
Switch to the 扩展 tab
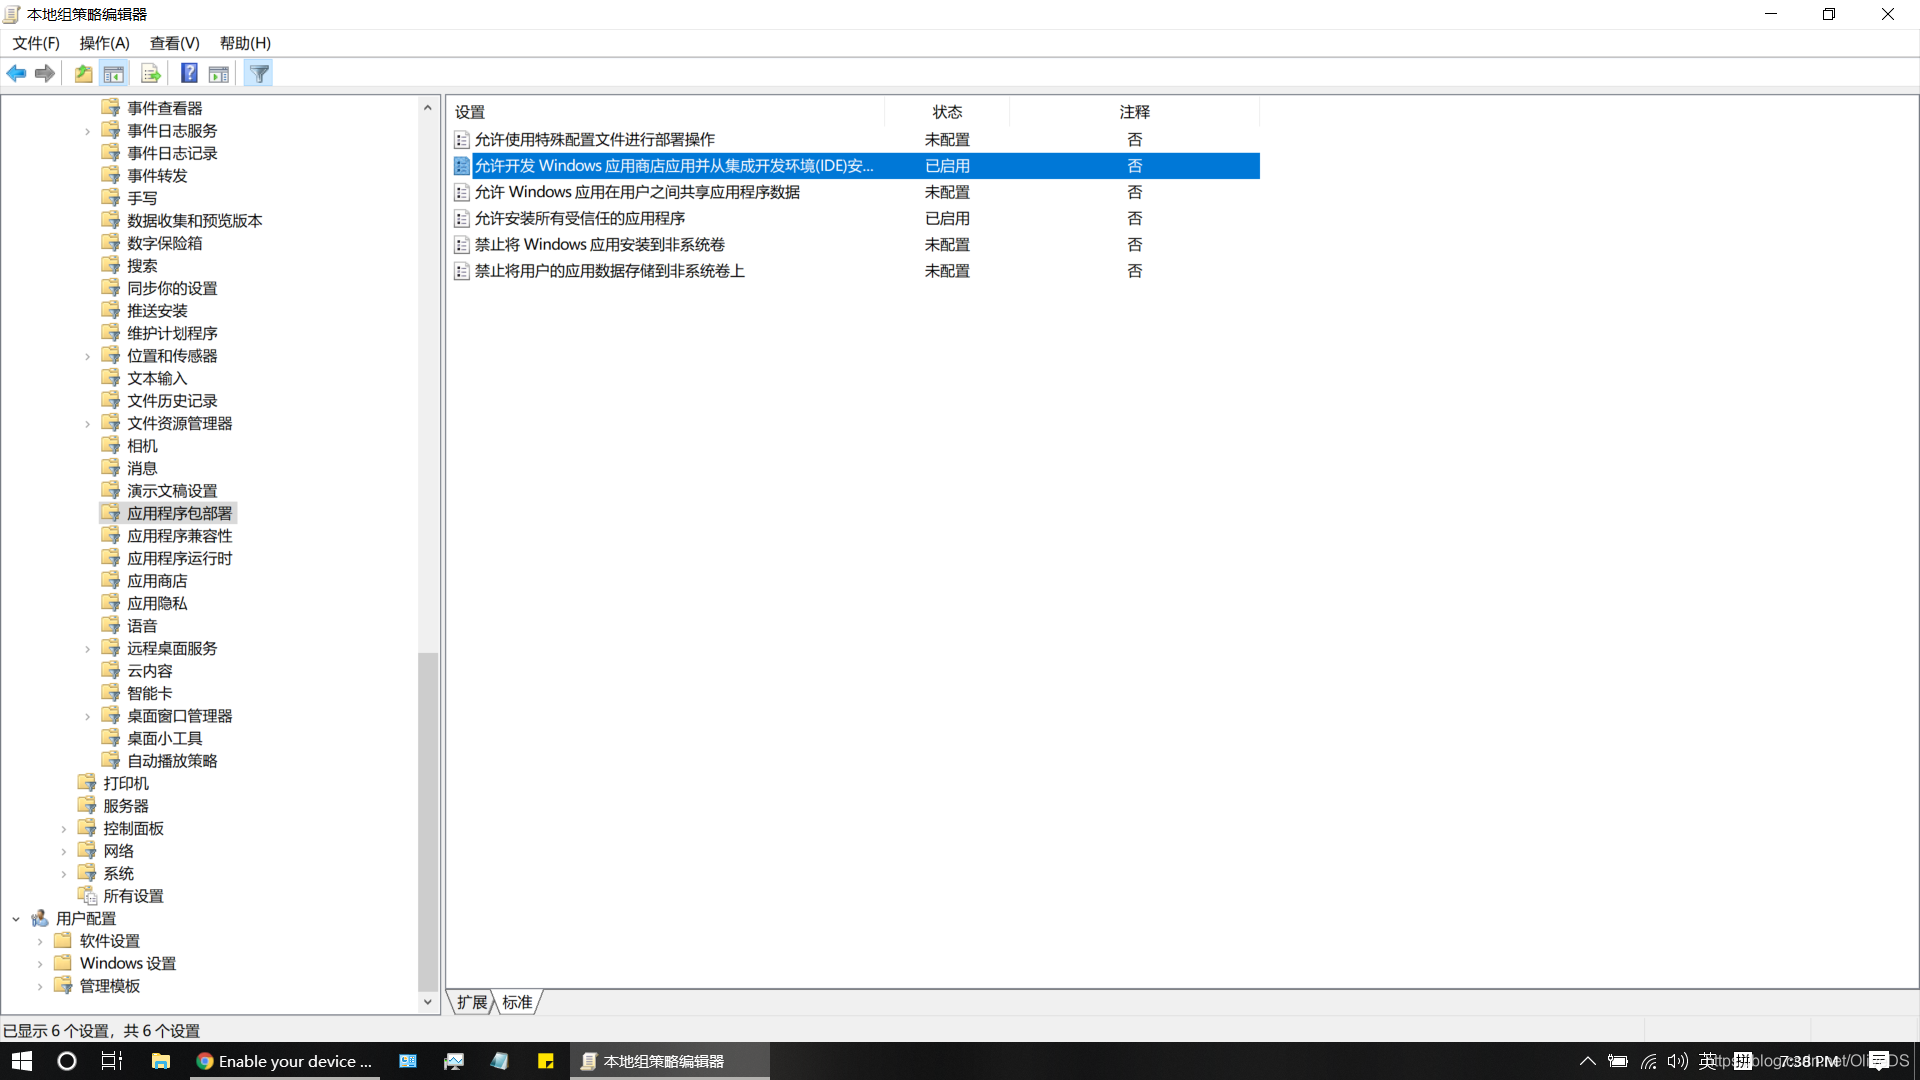472,1002
